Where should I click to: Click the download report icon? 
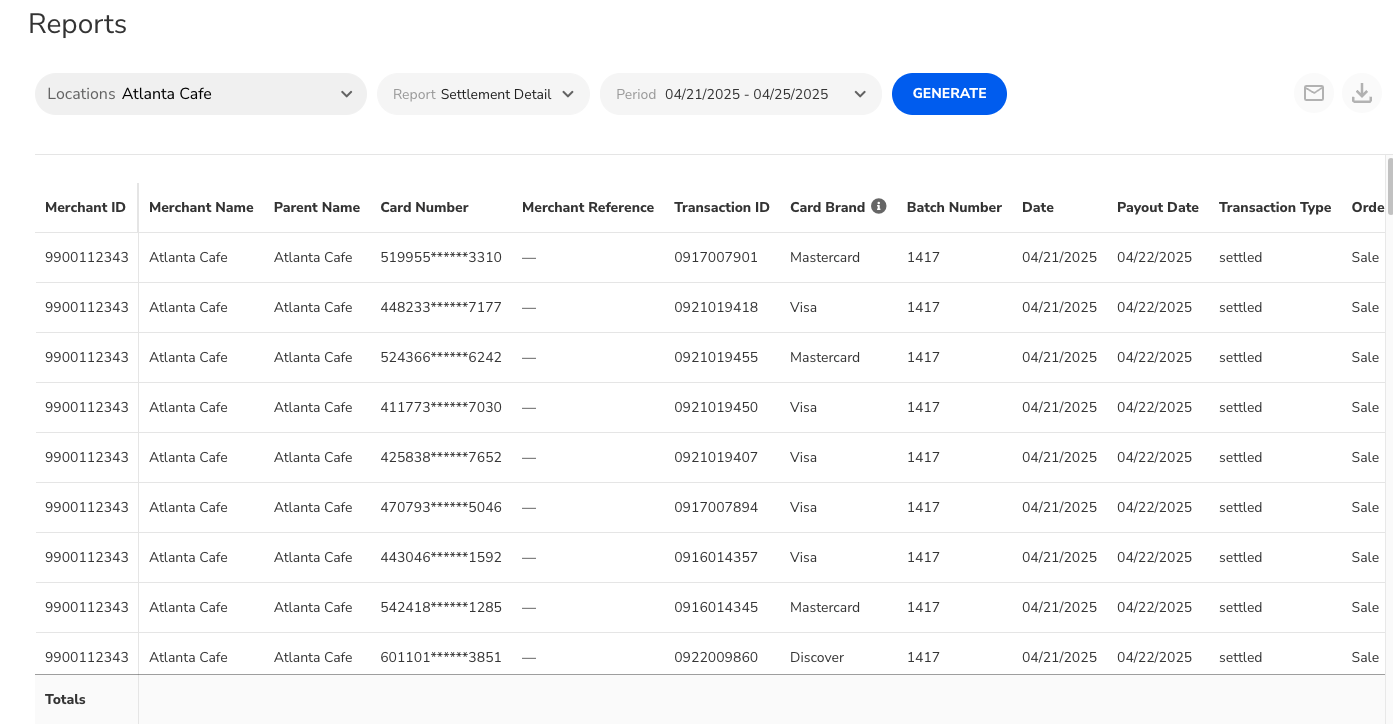1361,93
